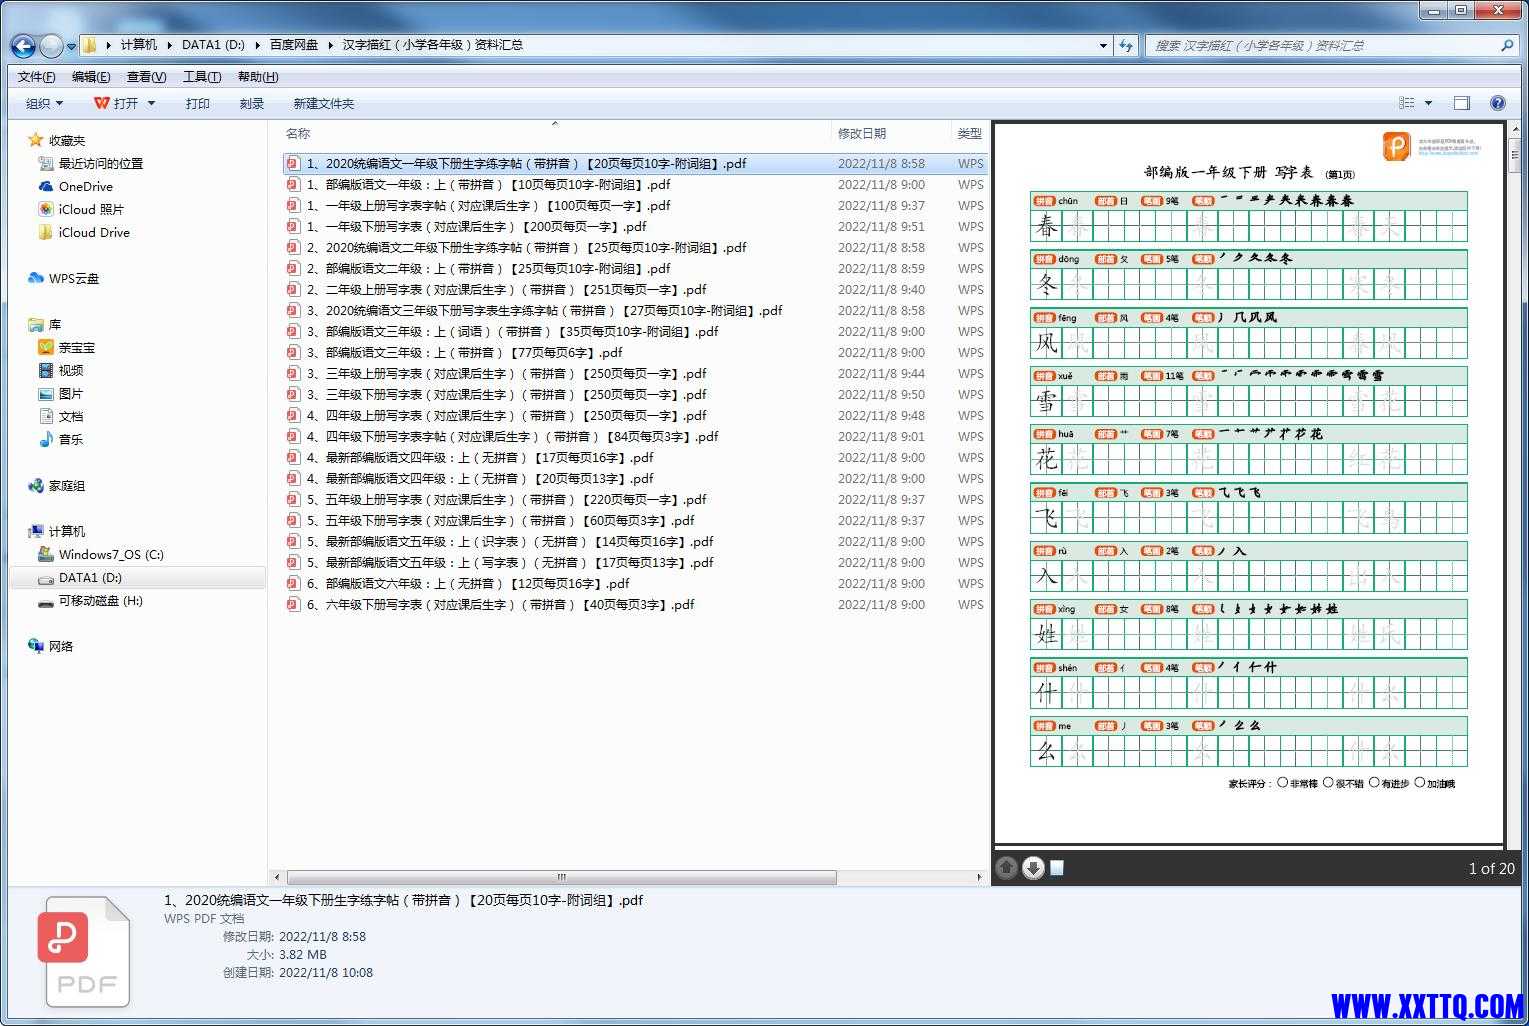
Task: Open the view options dropdown arrow
Action: click(x=1428, y=103)
